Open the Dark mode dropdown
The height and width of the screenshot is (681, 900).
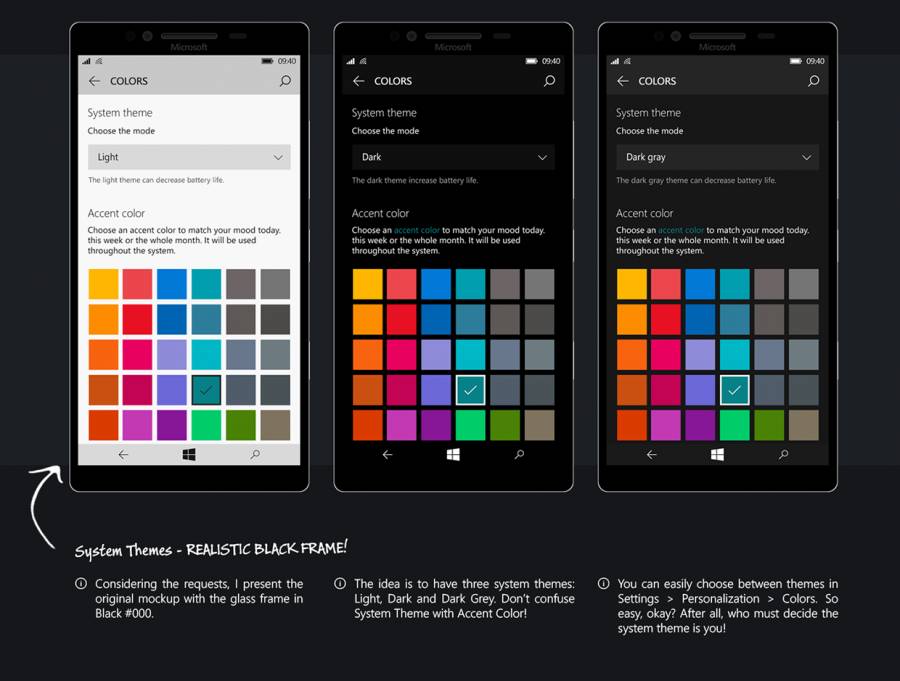453,157
